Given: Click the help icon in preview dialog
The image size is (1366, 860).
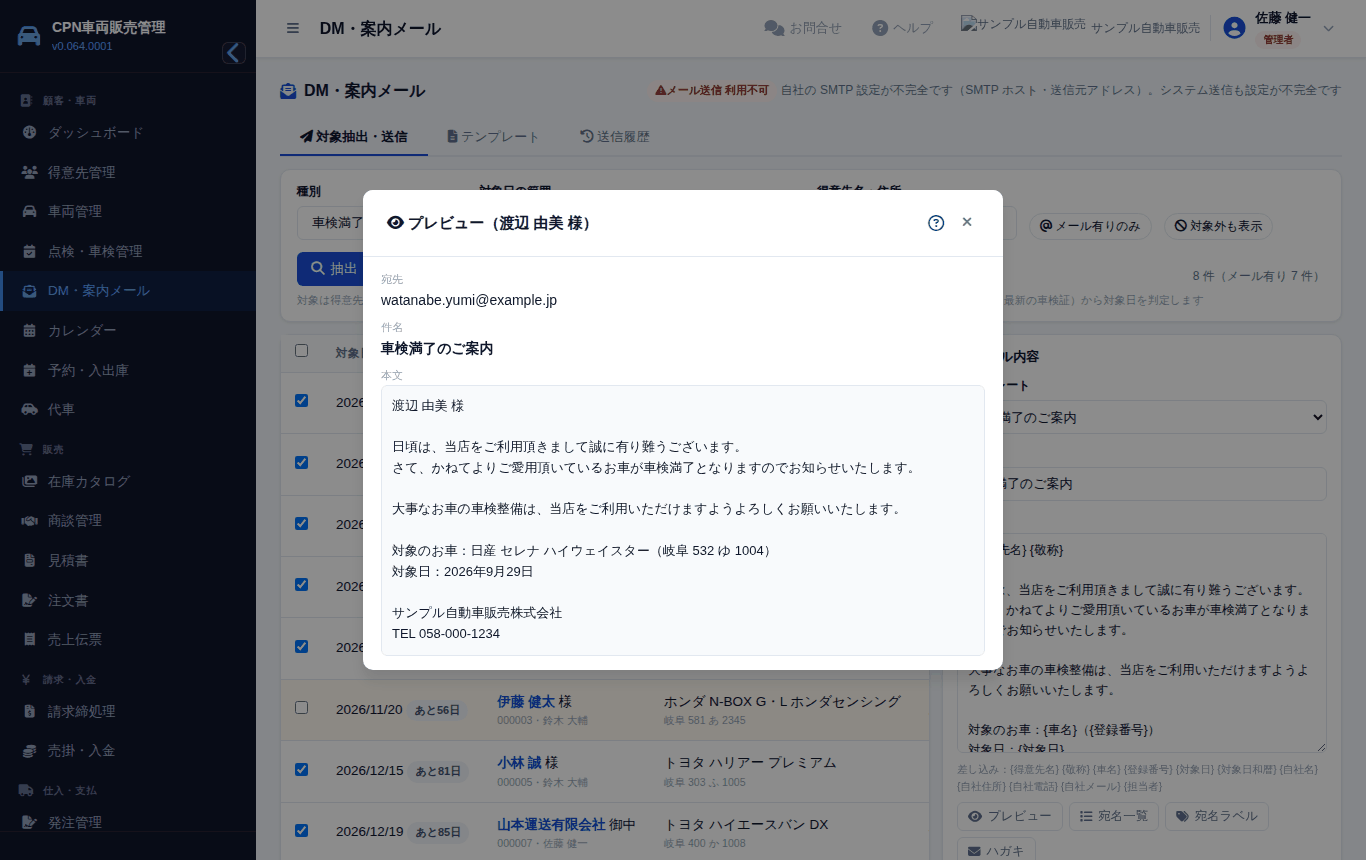Looking at the screenshot, I should (936, 223).
